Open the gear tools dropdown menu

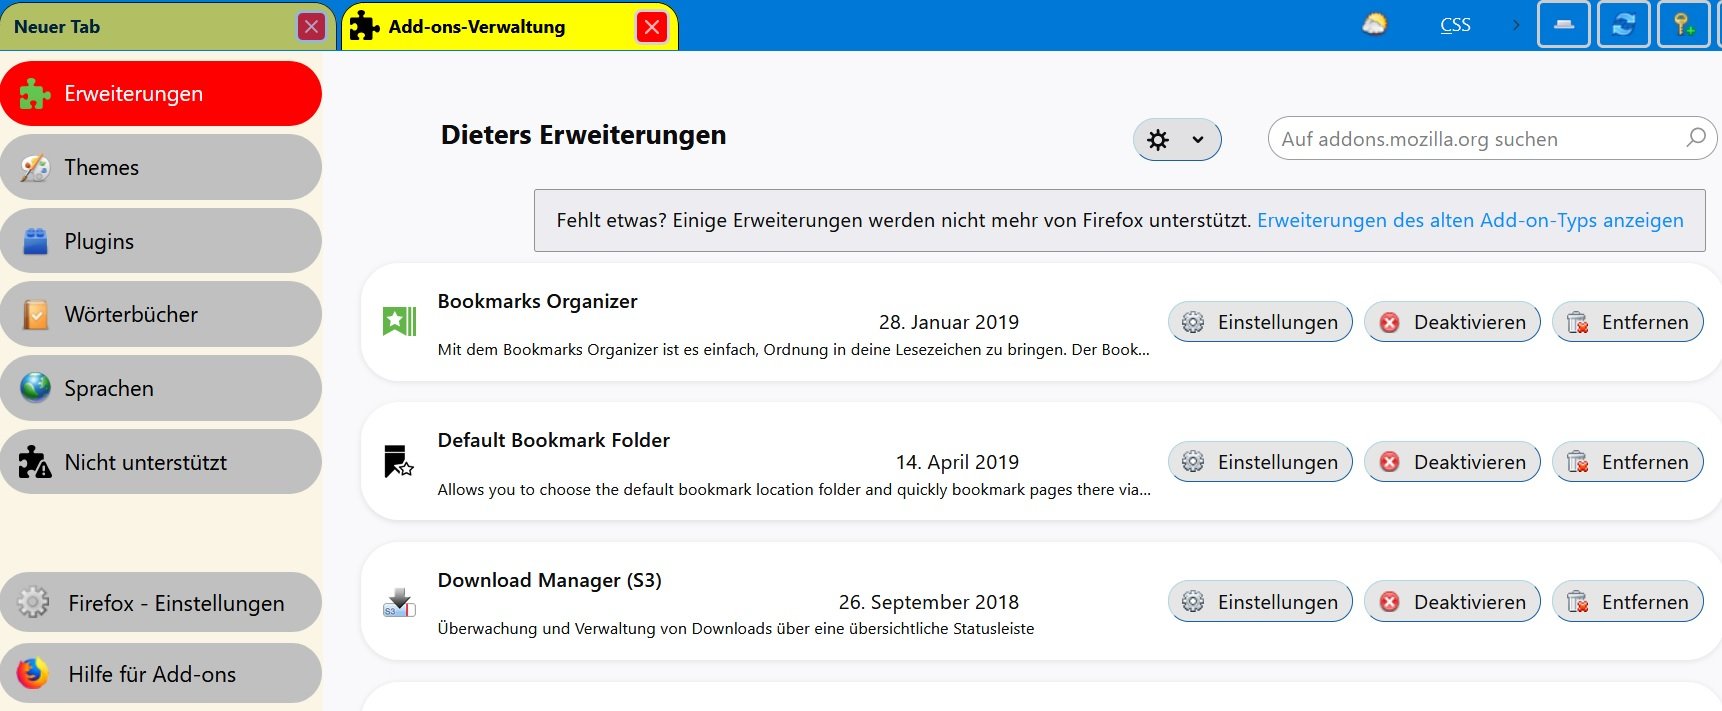[x=1177, y=140]
